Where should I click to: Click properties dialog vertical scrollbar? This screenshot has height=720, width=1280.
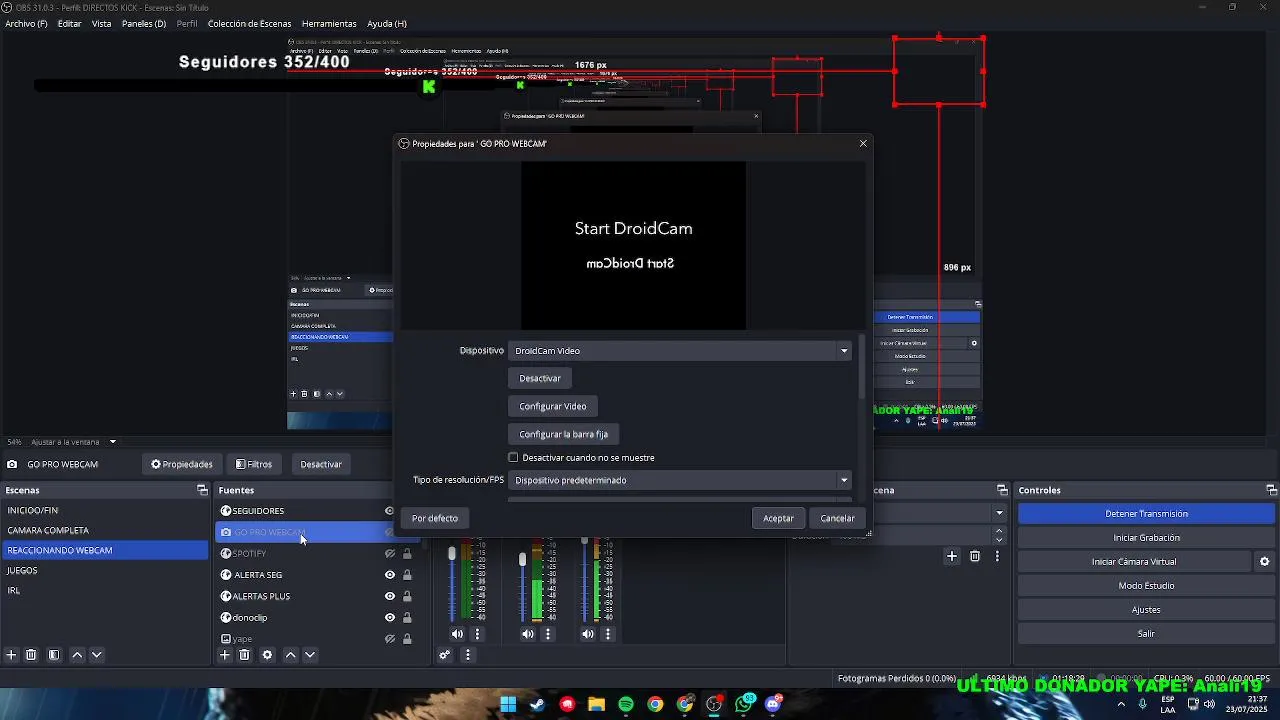[x=862, y=368]
